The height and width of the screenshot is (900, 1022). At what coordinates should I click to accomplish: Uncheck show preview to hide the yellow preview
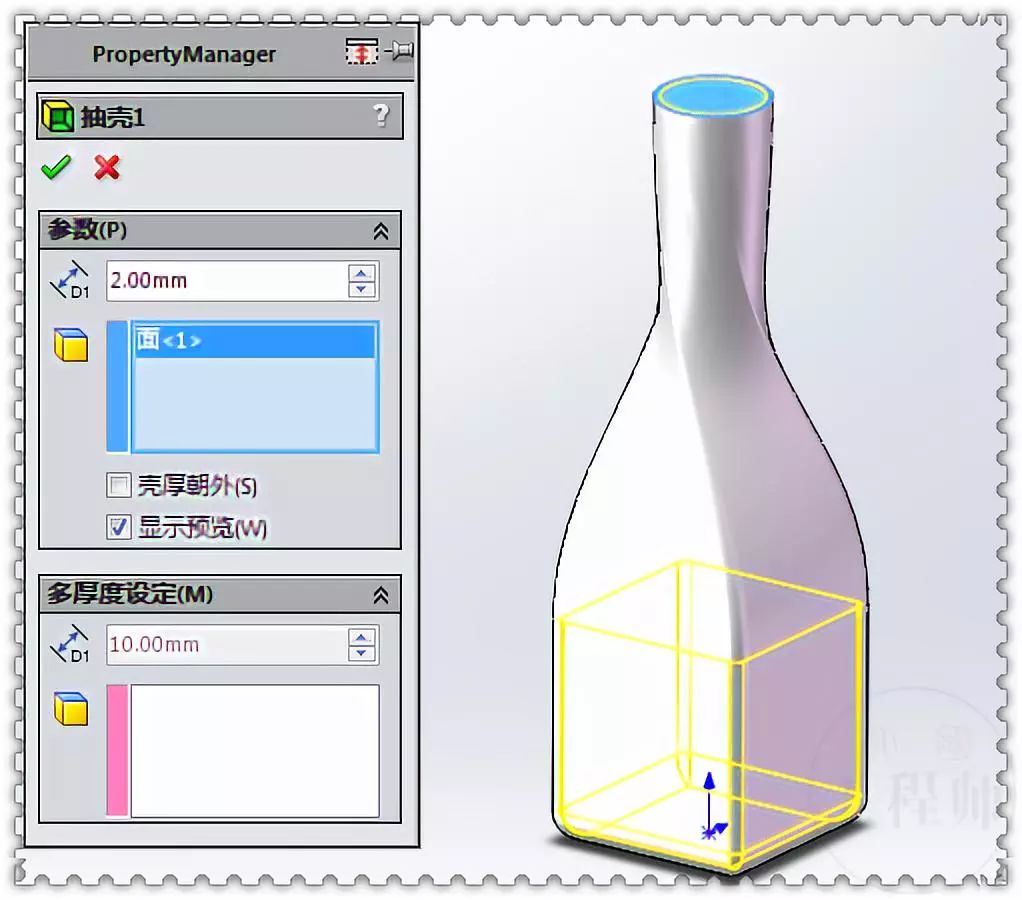pos(117,527)
